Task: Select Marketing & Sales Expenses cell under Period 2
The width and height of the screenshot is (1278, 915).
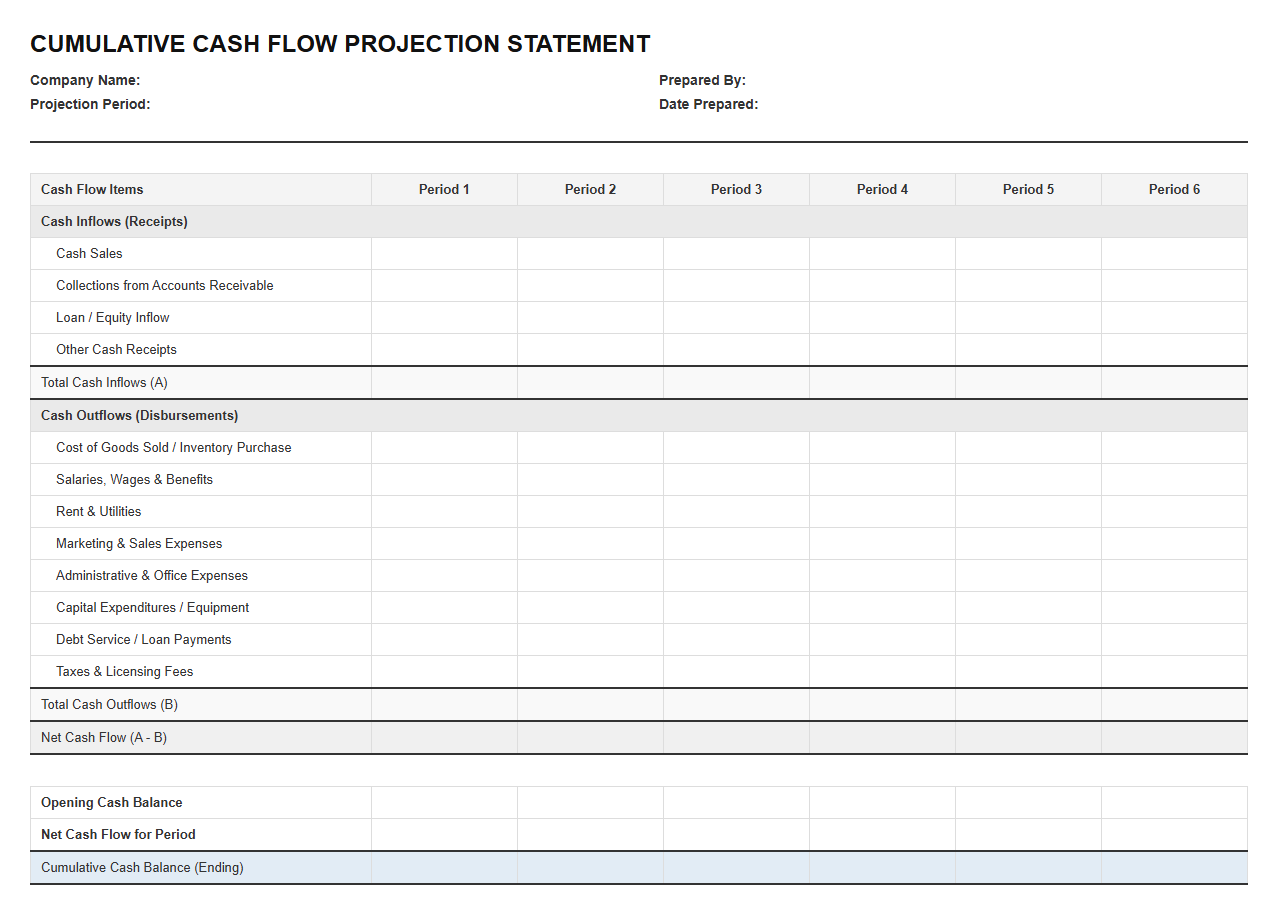Action: click(590, 543)
